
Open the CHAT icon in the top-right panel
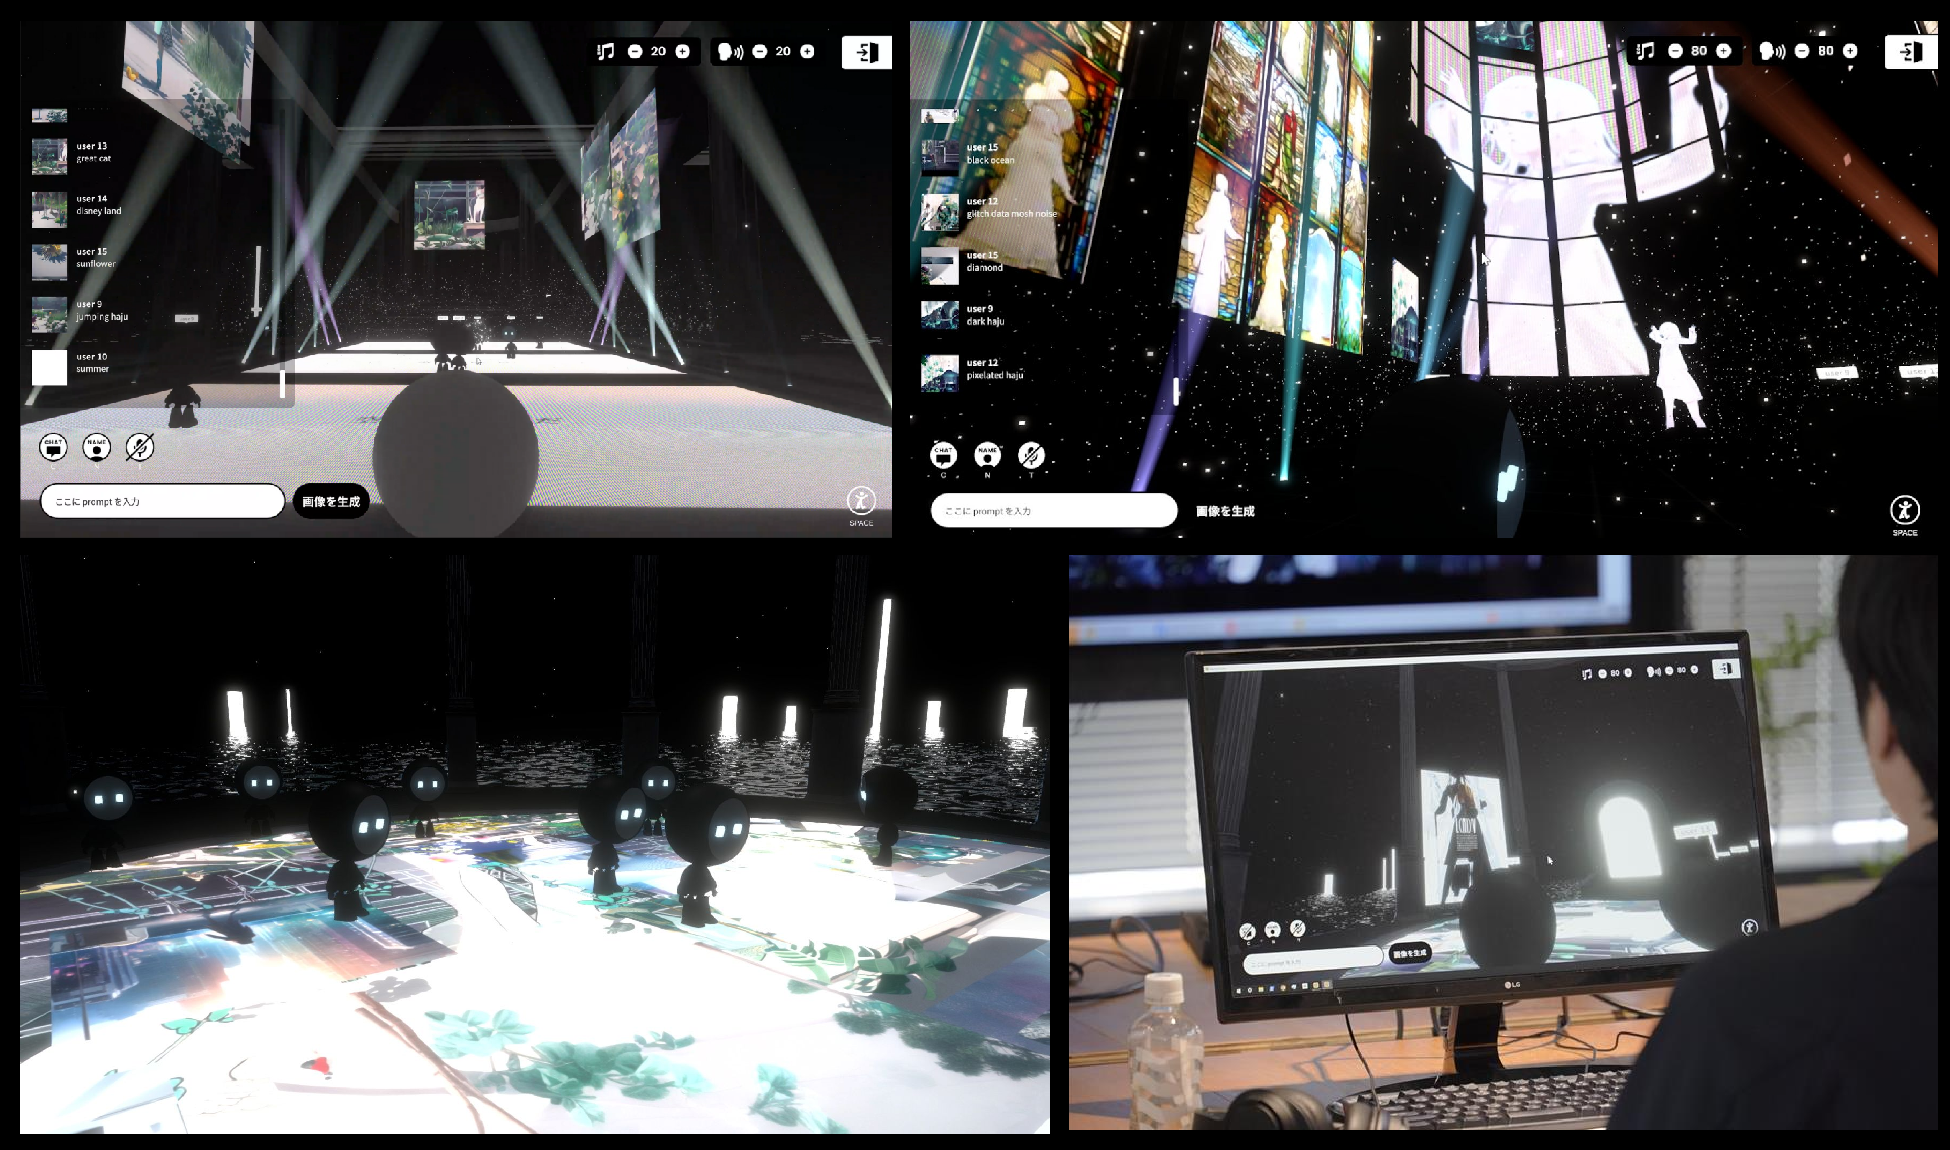[943, 456]
